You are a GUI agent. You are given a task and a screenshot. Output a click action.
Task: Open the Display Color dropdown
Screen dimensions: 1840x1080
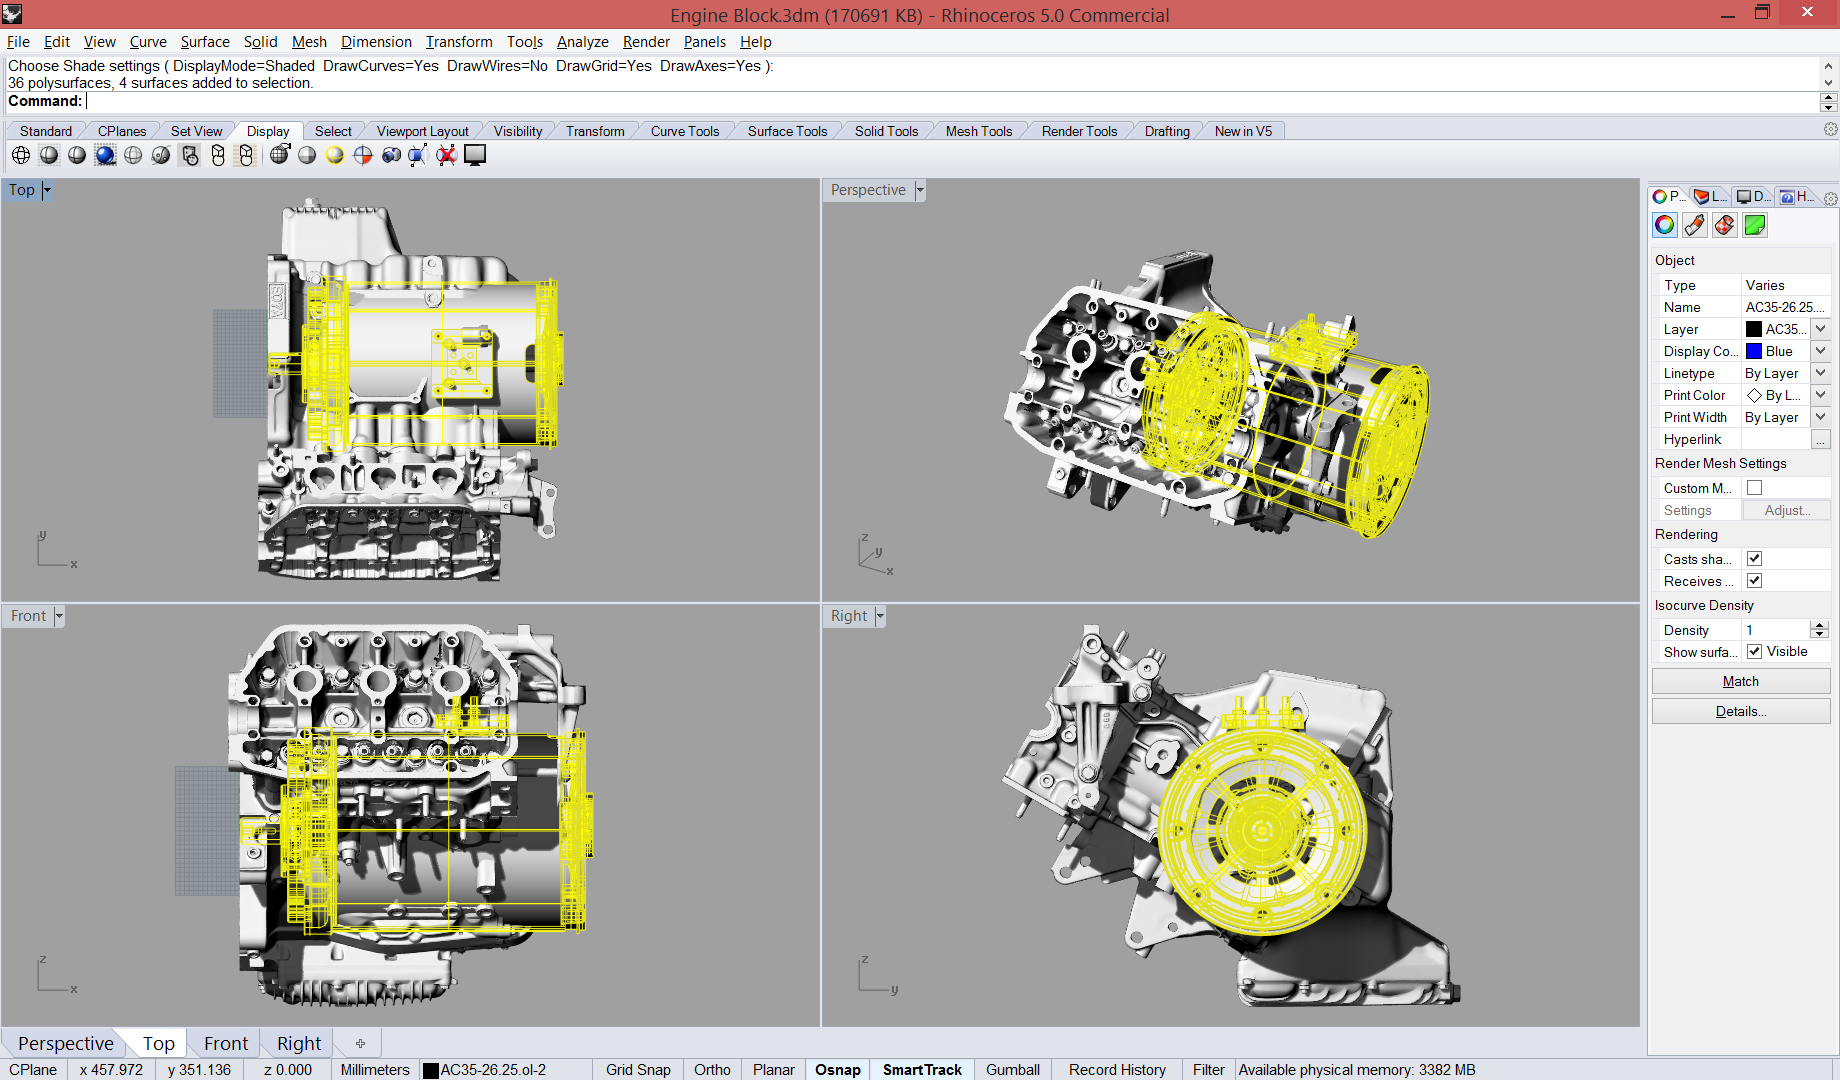click(x=1820, y=351)
